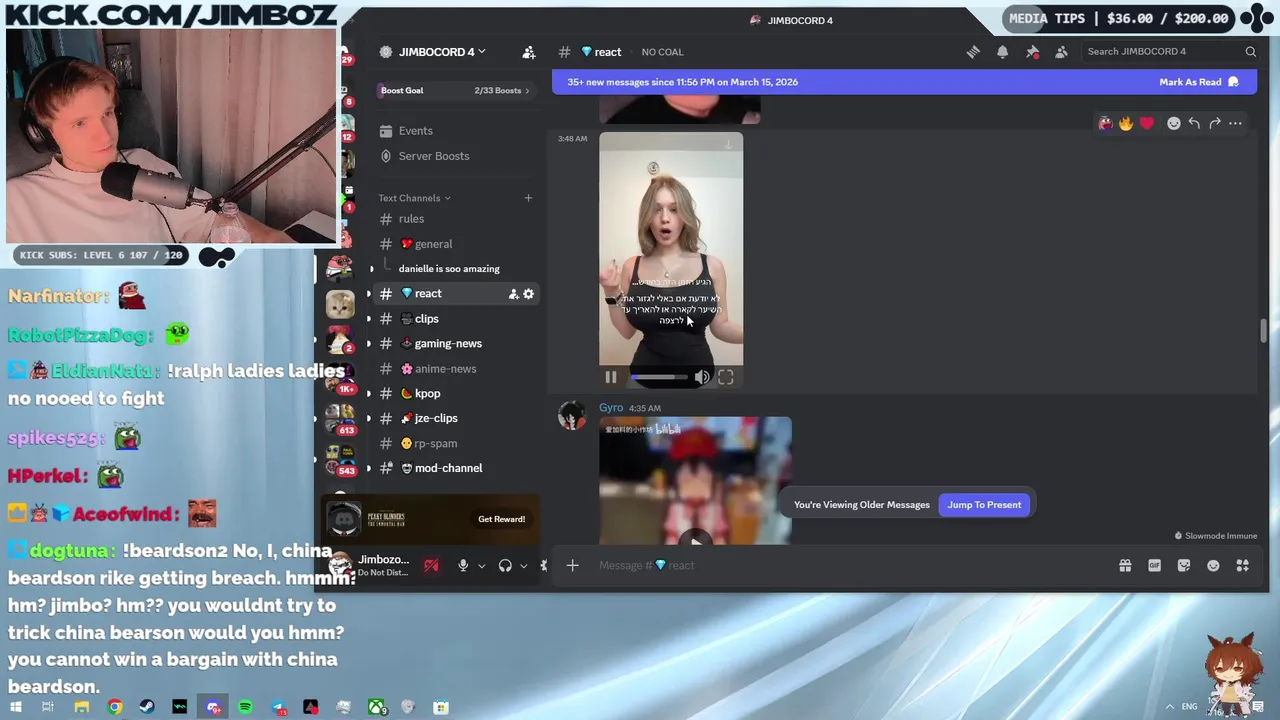
Task: Open the Windows Start menu
Action: [16, 708]
